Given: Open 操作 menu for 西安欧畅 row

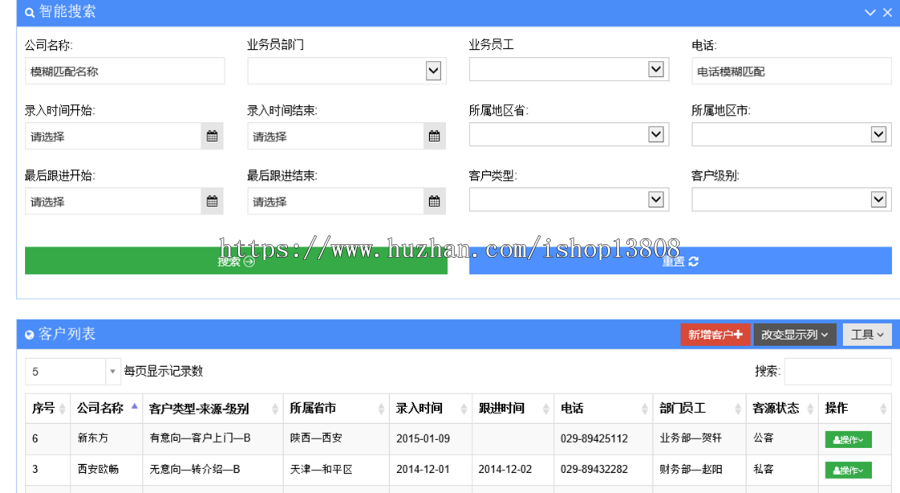Looking at the screenshot, I should (848, 470).
